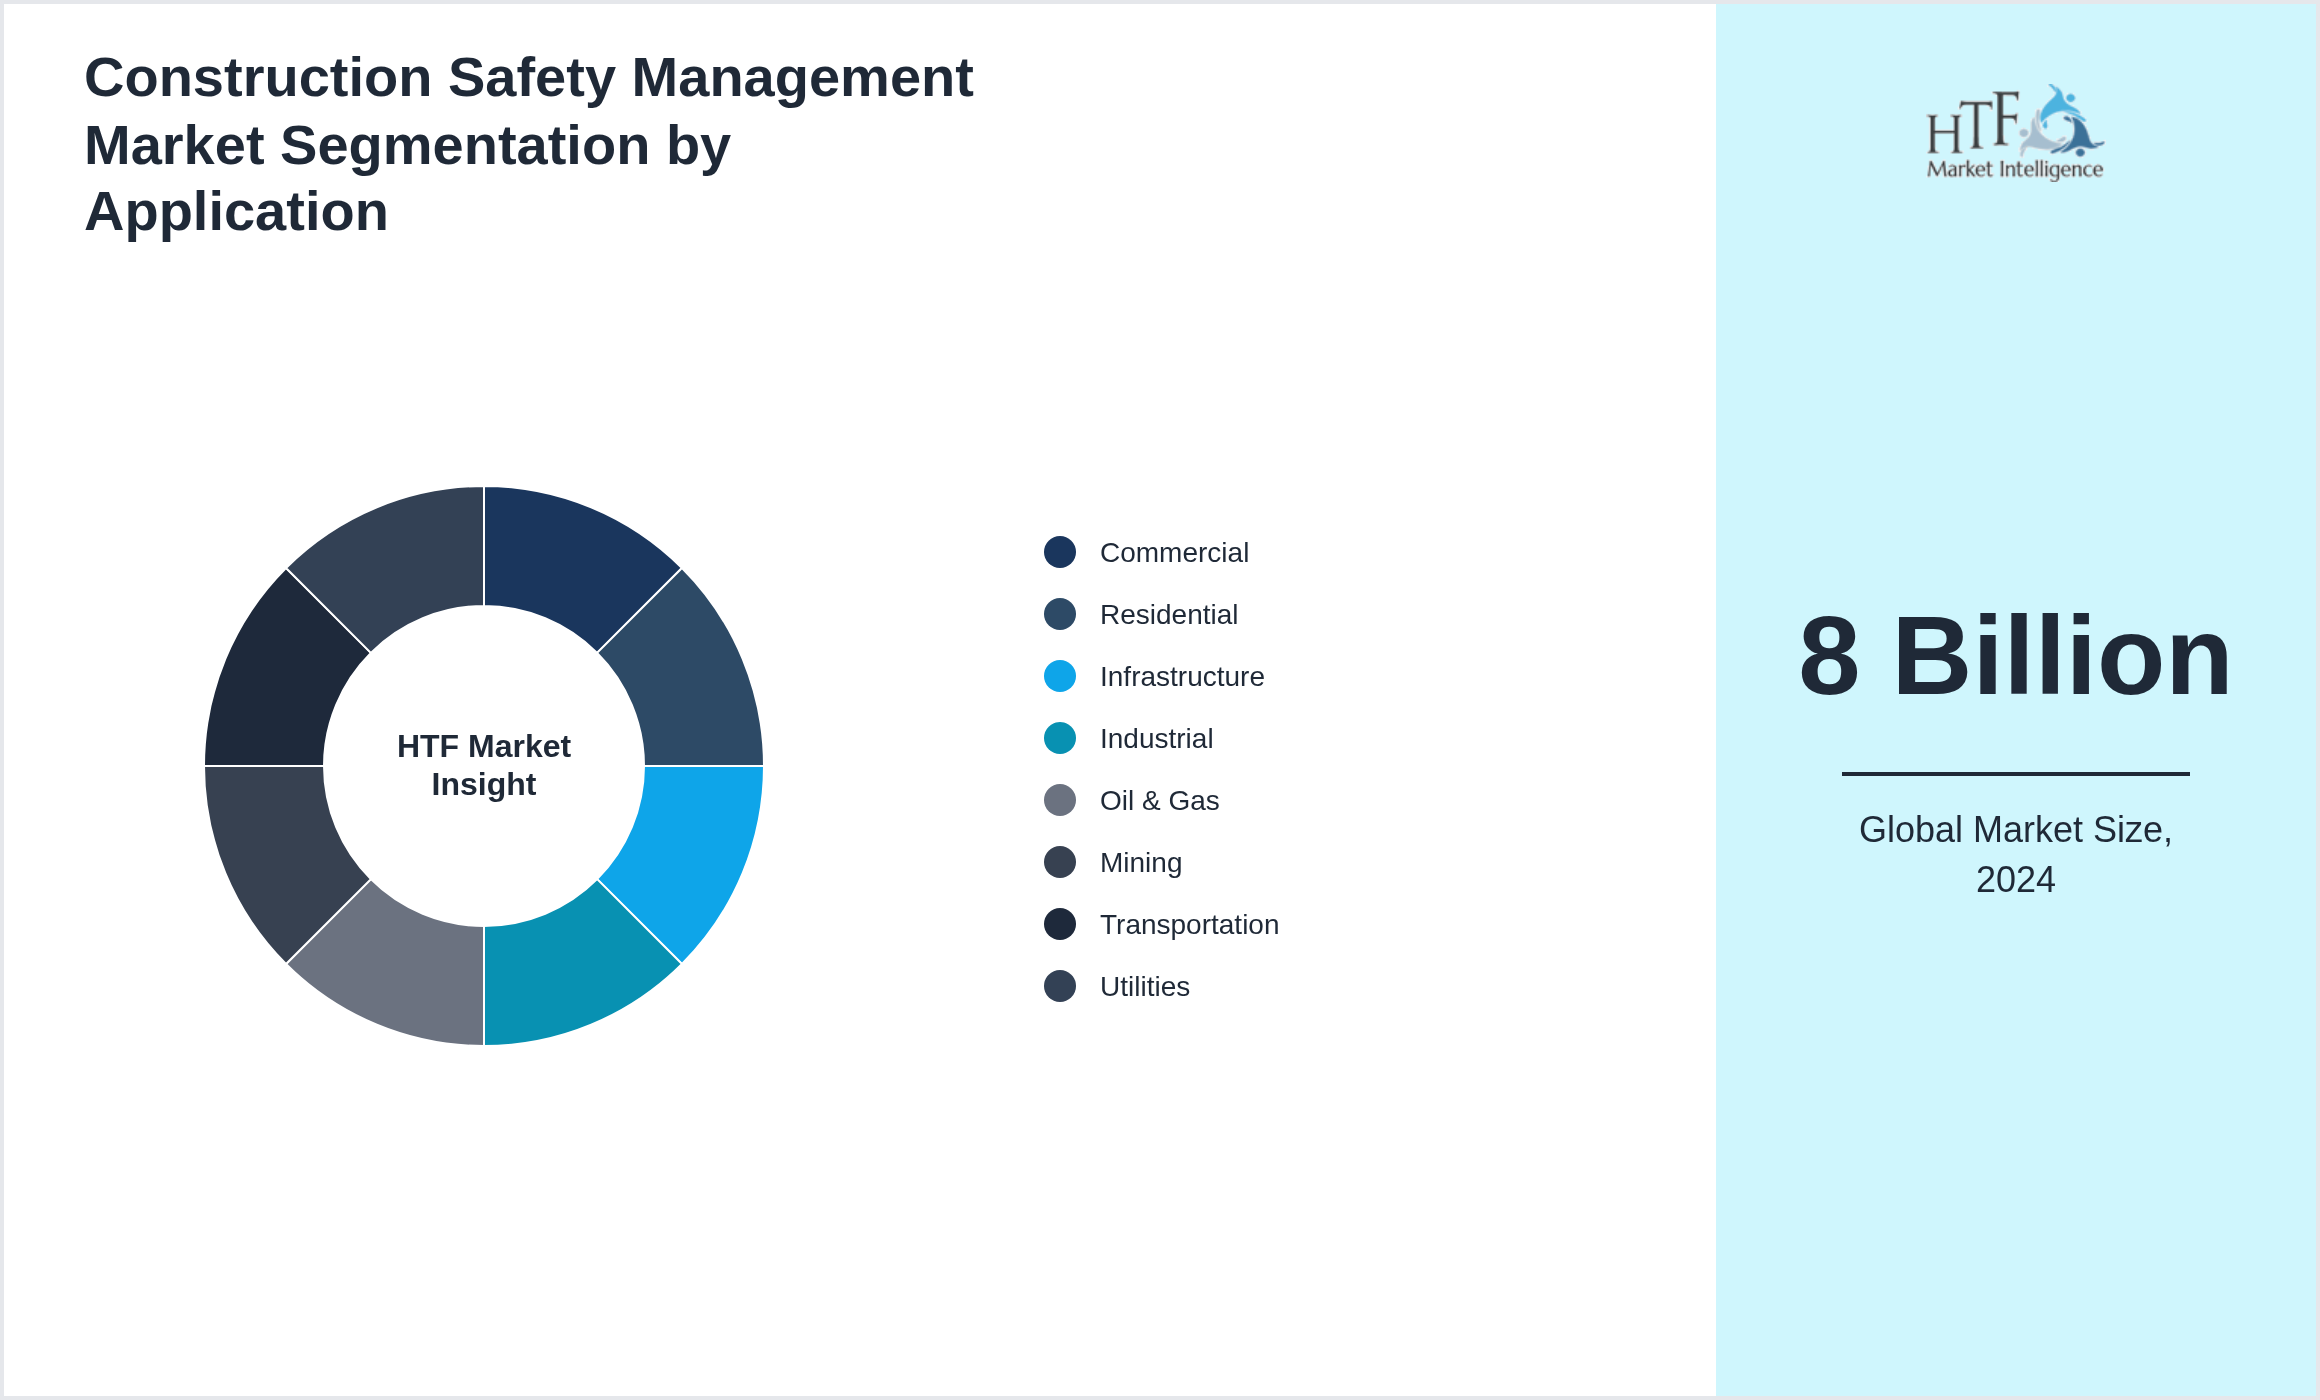This screenshot has height=1400, width=2320.
Task: Click the chart title about Market Segmentation
Action: (528, 144)
